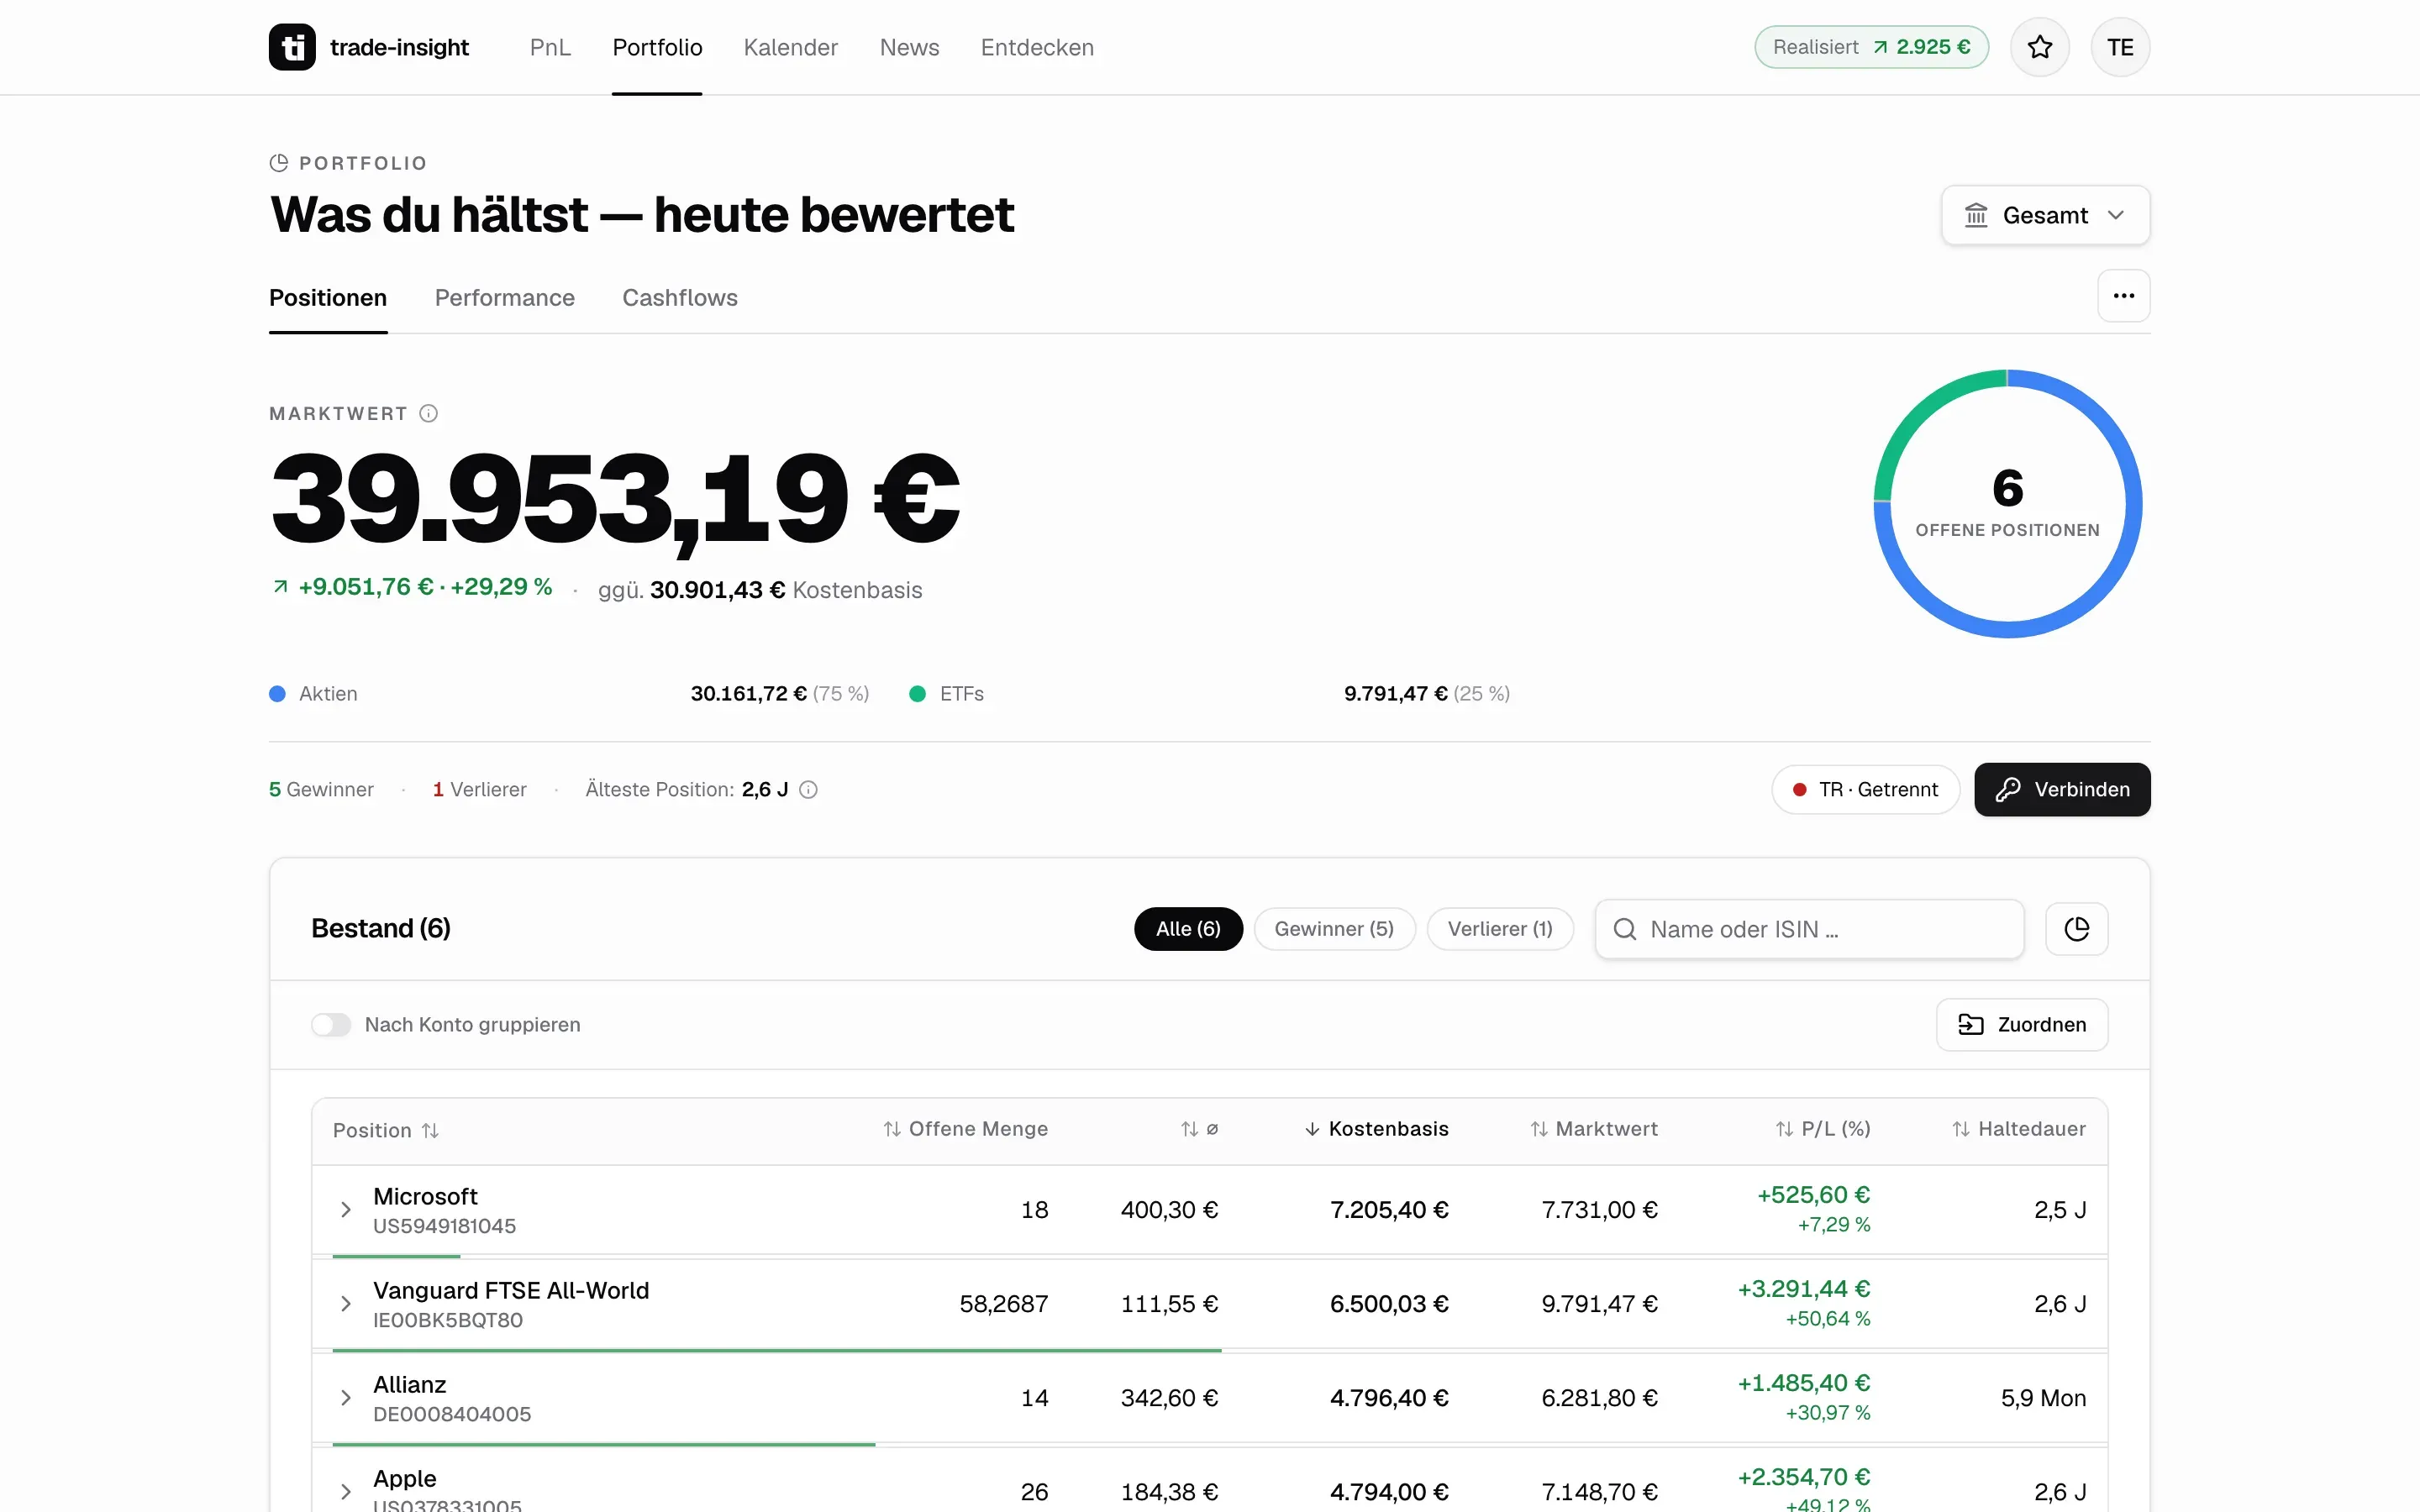Expand the Apple position row
The height and width of the screenshot is (1512, 2420).
click(x=346, y=1492)
